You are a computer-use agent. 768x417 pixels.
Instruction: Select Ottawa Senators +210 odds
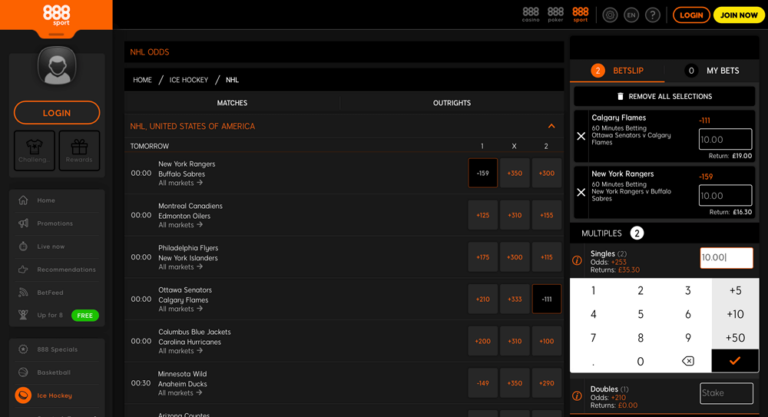[x=483, y=299]
